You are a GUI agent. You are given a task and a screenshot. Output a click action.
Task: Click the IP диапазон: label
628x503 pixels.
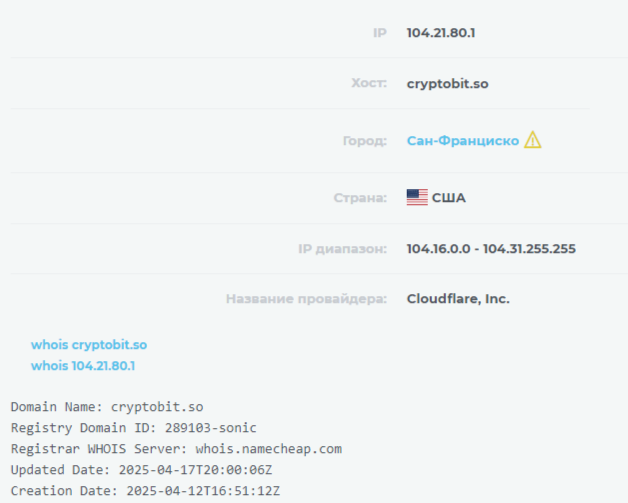pyautogui.click(x=342, y=249)
